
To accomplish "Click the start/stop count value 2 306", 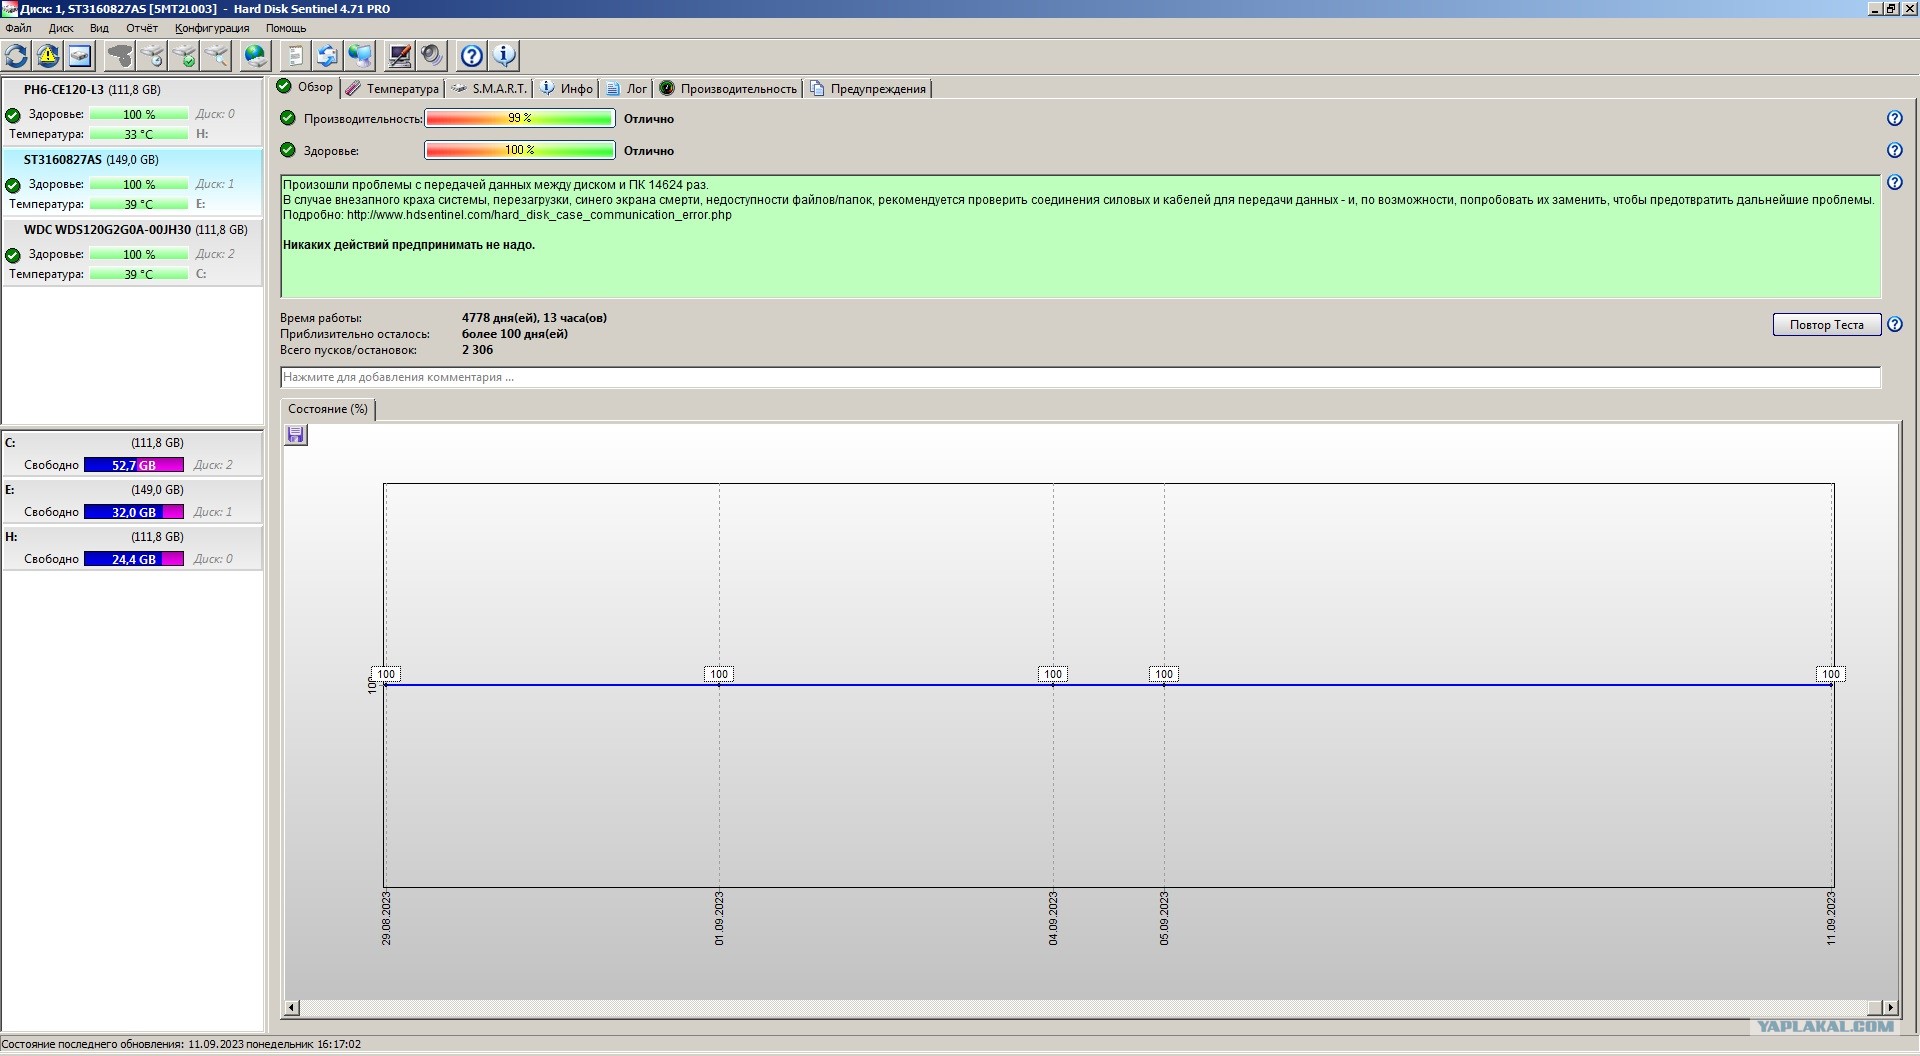I will point(477,350).
